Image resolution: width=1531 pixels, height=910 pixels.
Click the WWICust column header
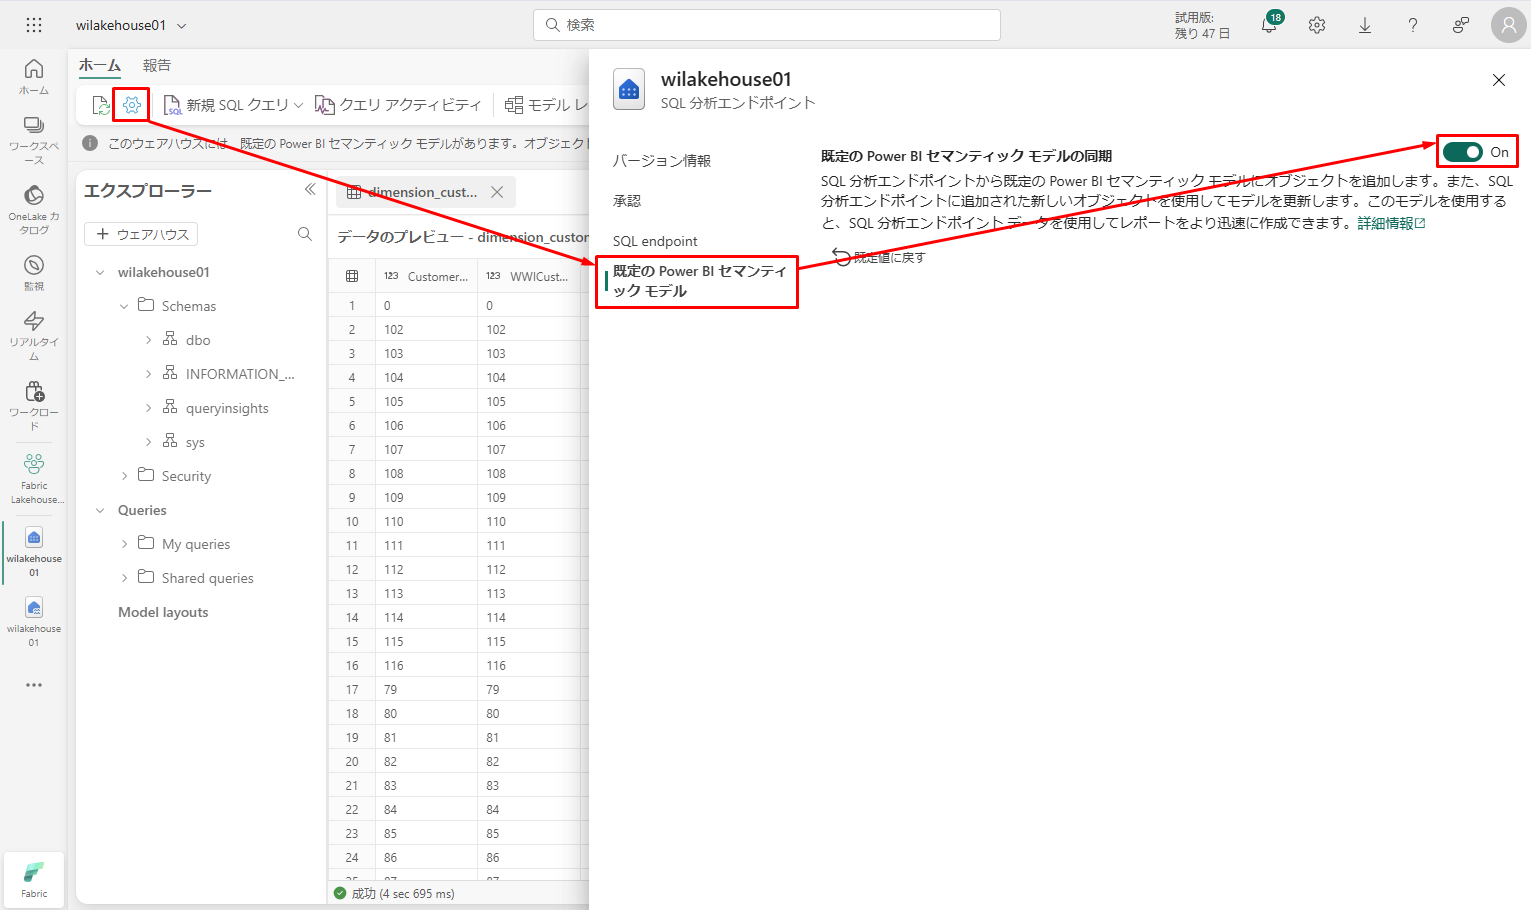pos(528,276)
